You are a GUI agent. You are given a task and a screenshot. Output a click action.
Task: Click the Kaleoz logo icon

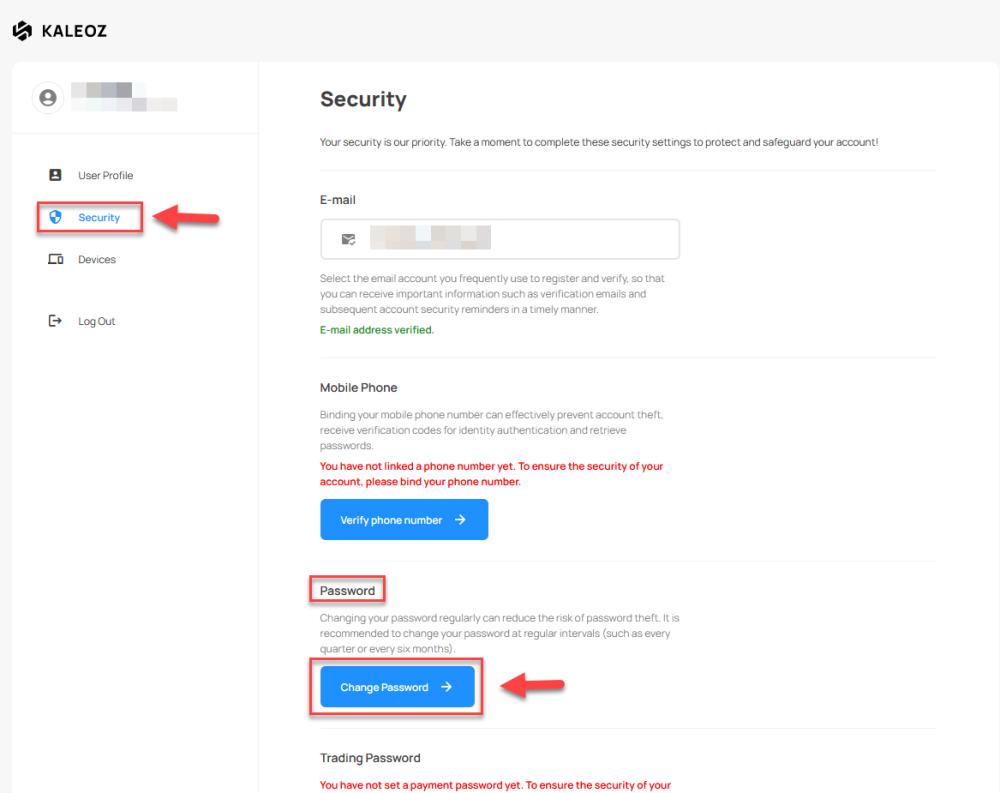tap(23, 31)
